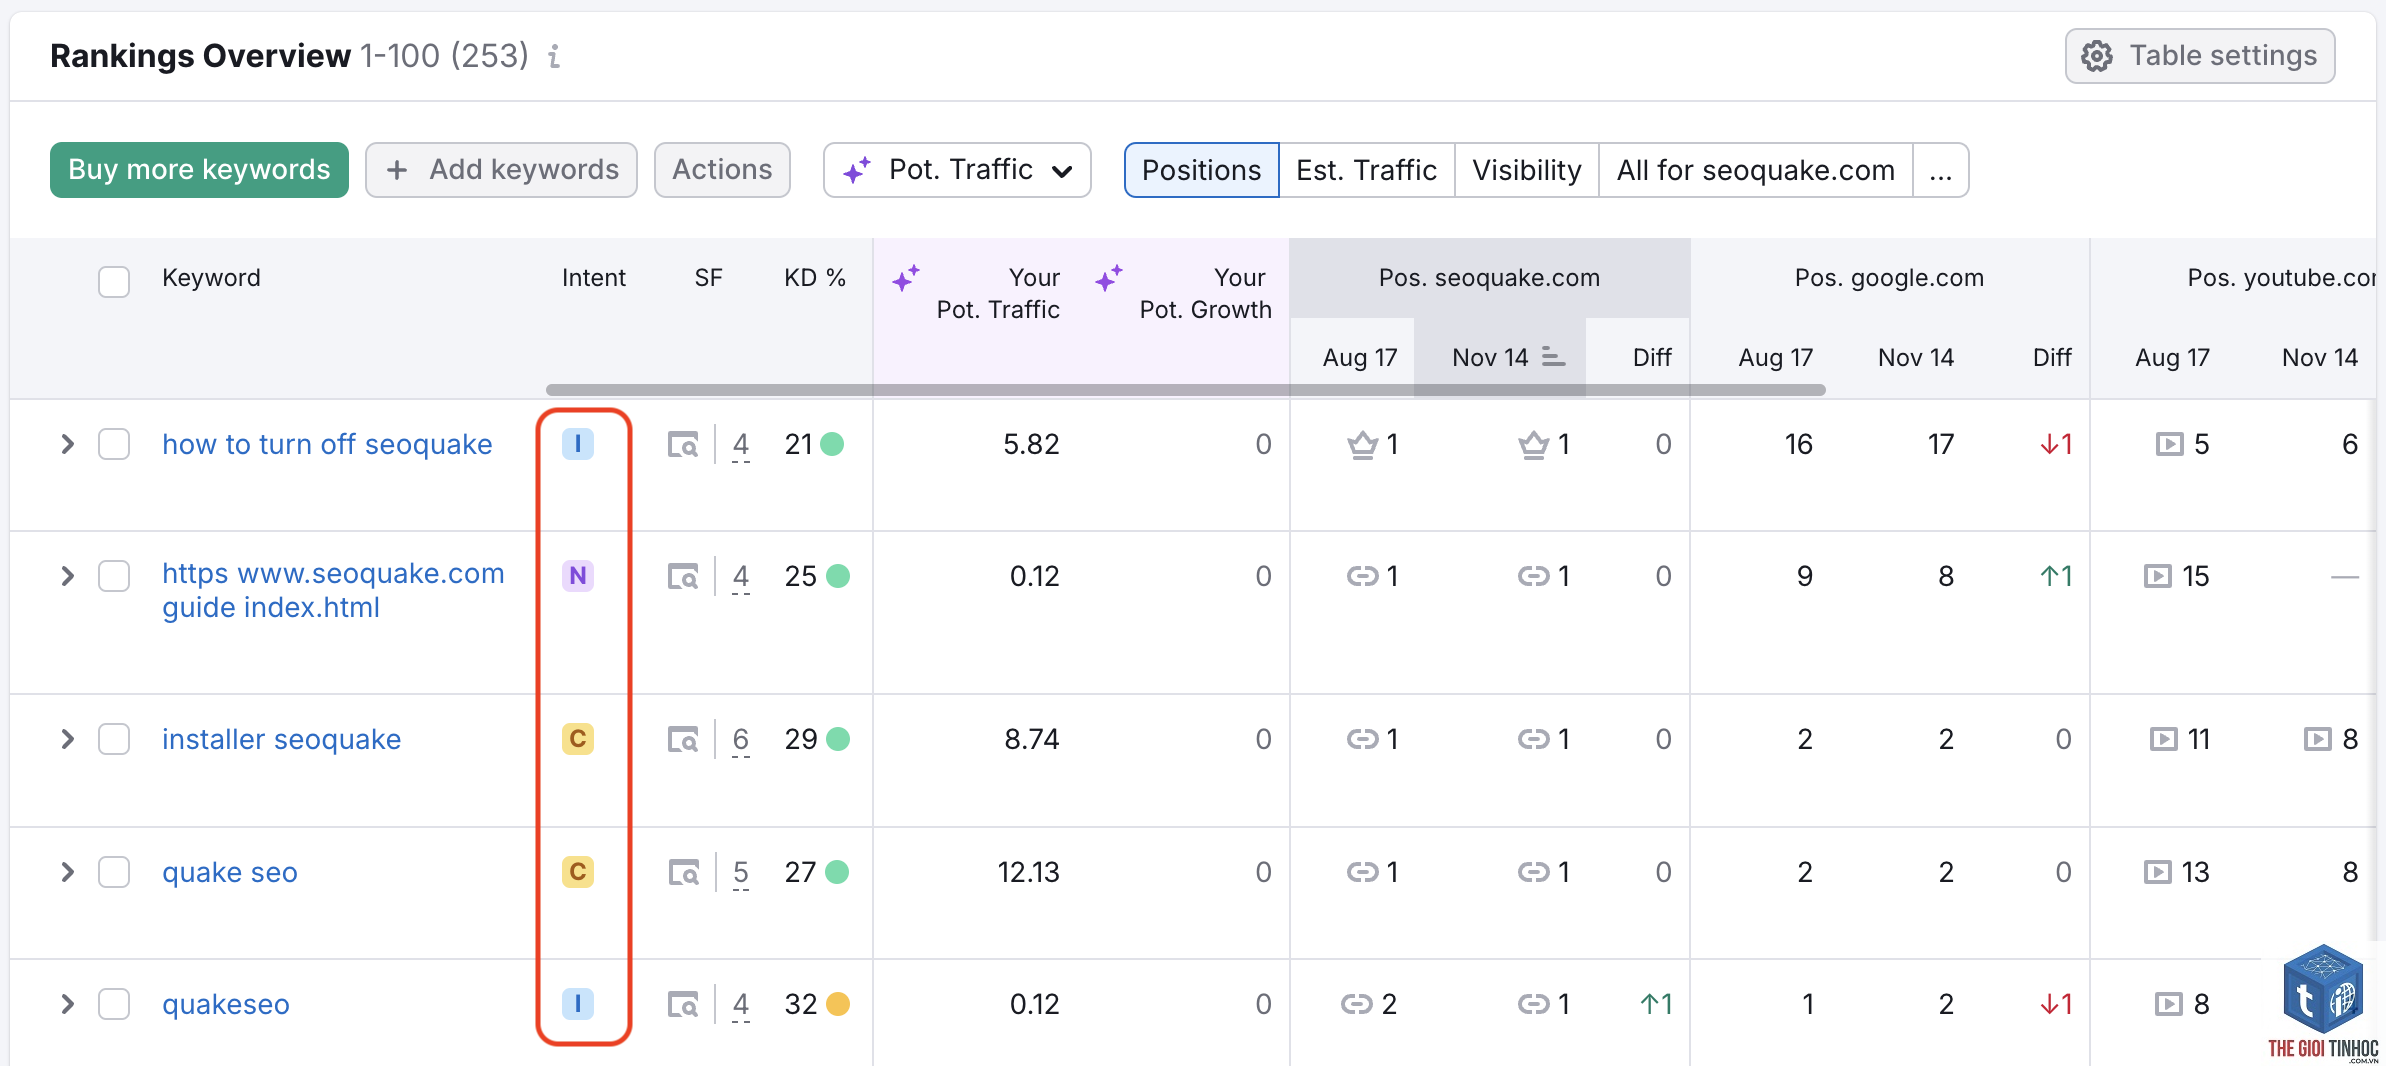This screenshot has height=1066, width=2386.
Task: Tick checkbox for how to turn off seoquake
Action: [x=114, y=444]
